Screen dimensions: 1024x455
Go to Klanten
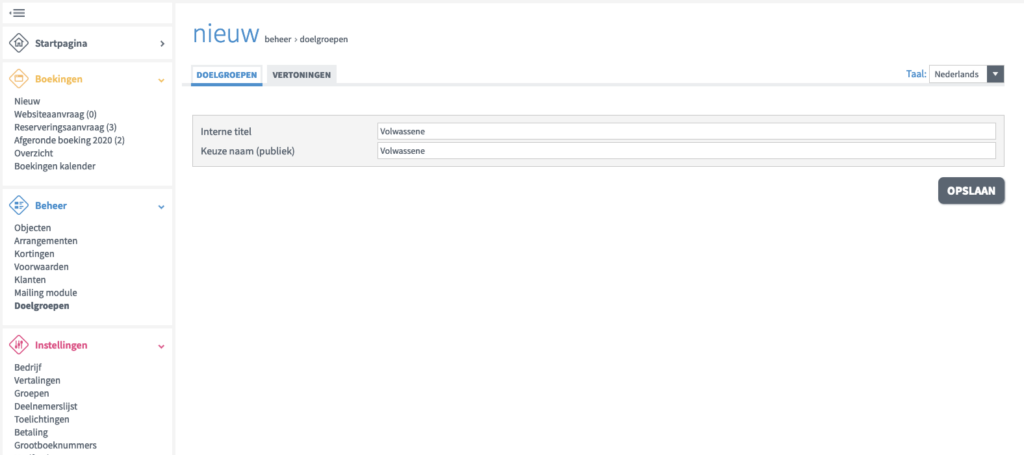point(30,280)
